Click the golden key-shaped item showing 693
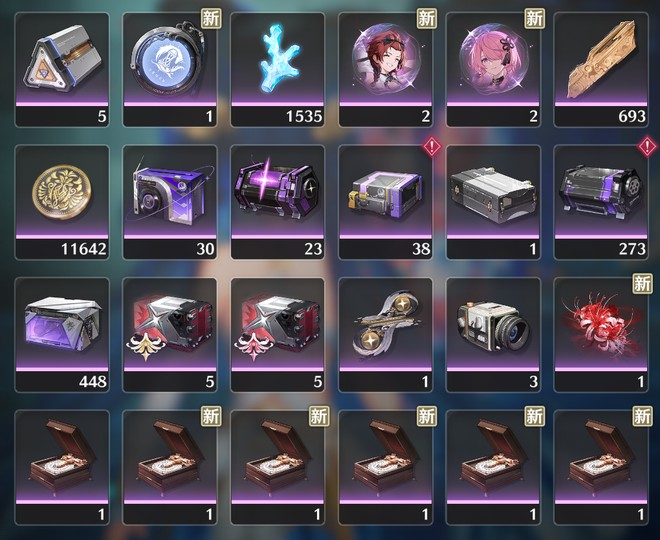This screenshot has width=660, height=540. [601, 70]
